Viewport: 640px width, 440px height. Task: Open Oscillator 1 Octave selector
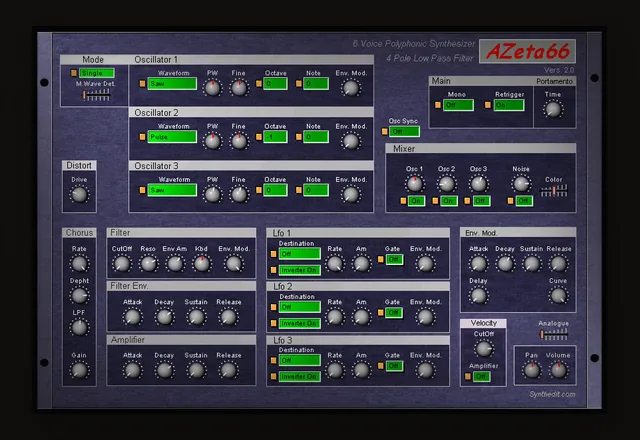pos(276,84)
